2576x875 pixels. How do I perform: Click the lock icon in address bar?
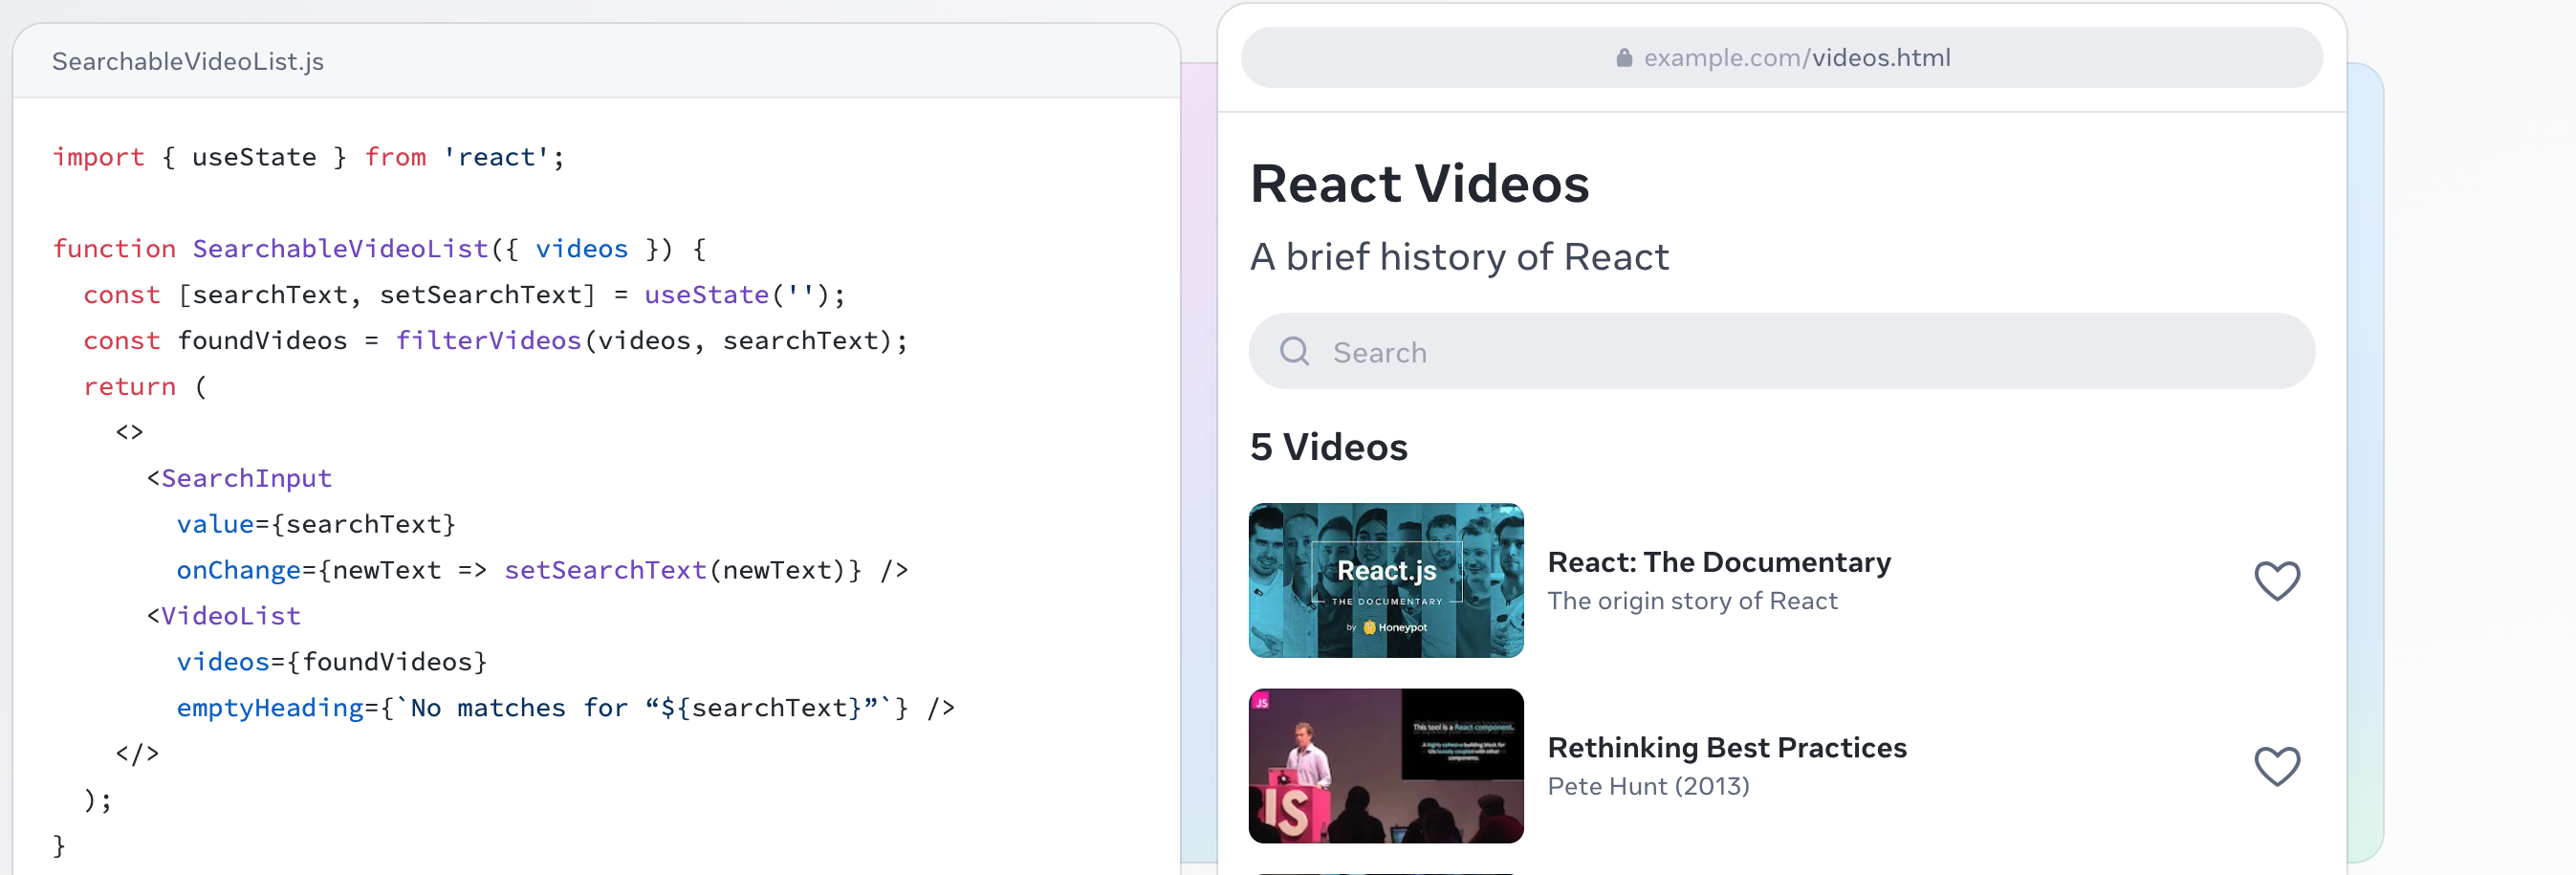point(1624,58)
